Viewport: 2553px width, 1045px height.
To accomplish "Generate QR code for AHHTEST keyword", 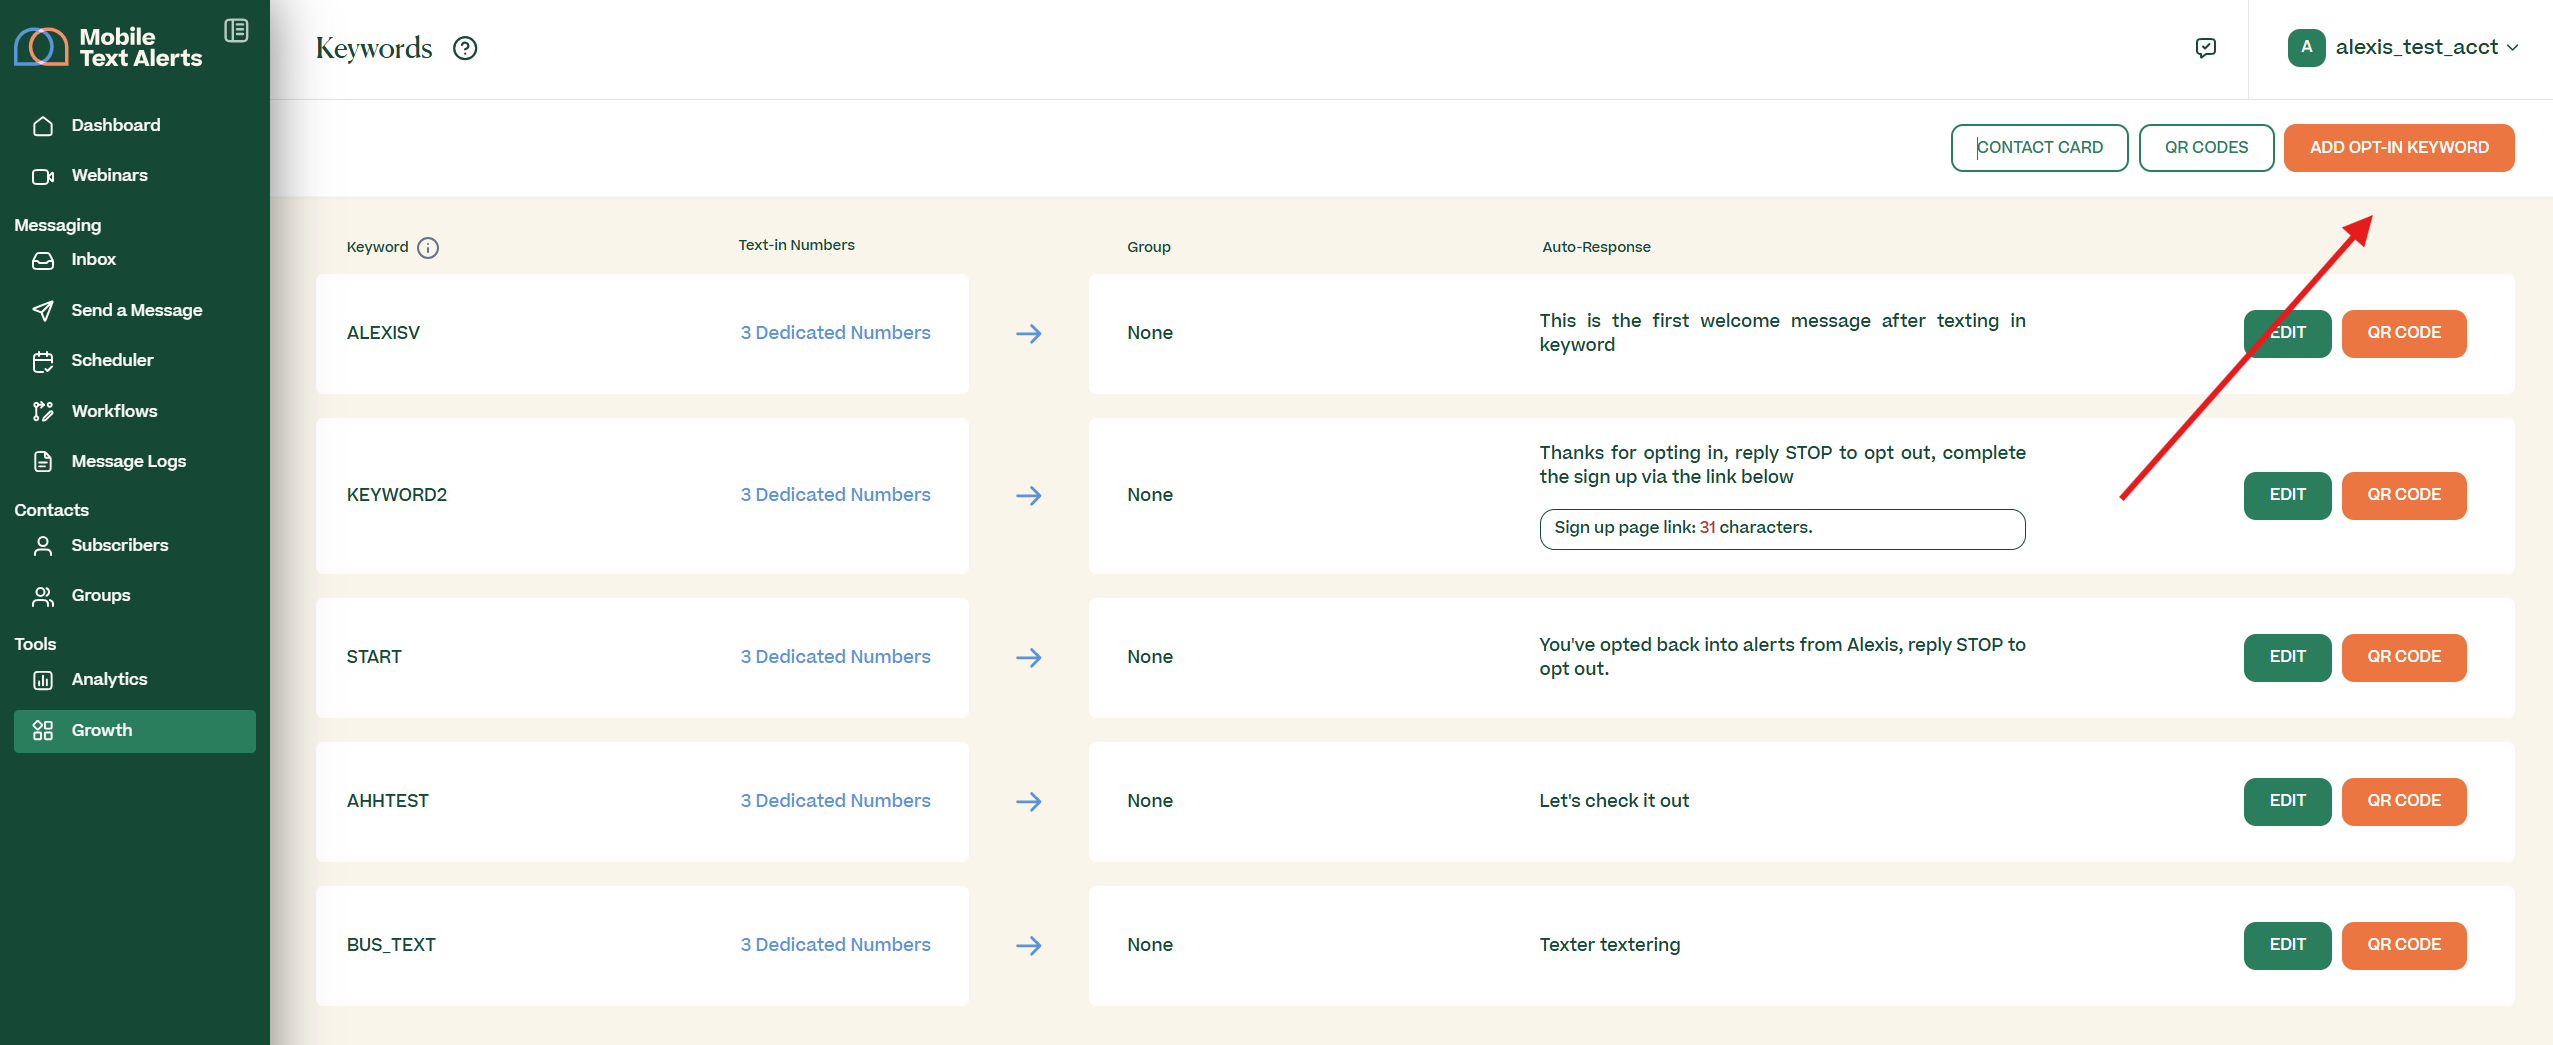I will pyautogui.click(x=2403, y=801).
